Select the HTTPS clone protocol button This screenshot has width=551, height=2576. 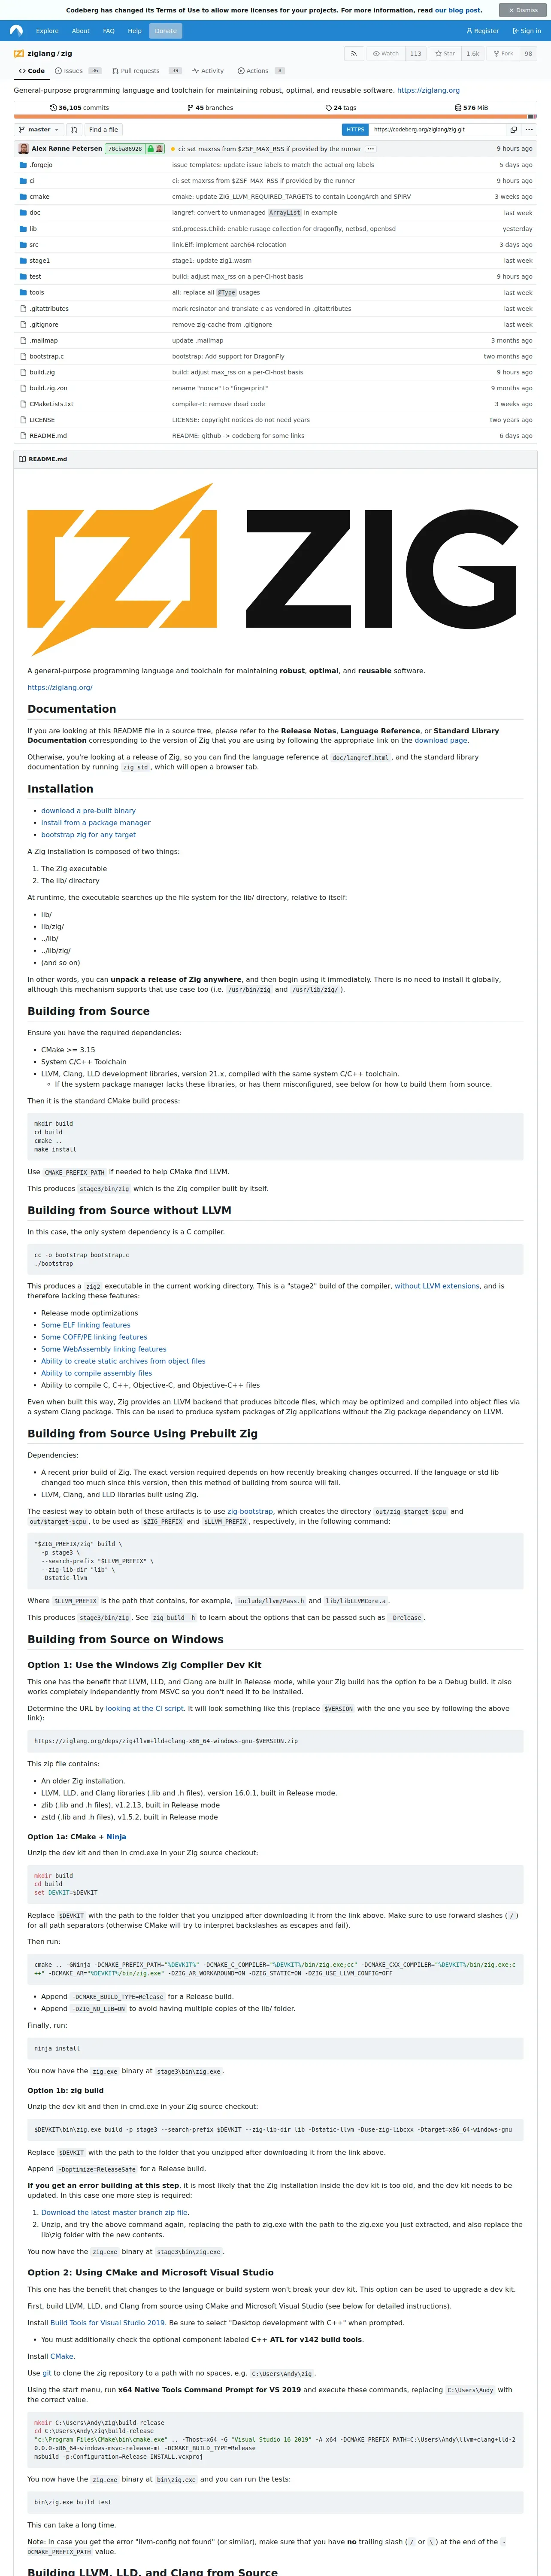pyautogui.click(x=355, y=129)
